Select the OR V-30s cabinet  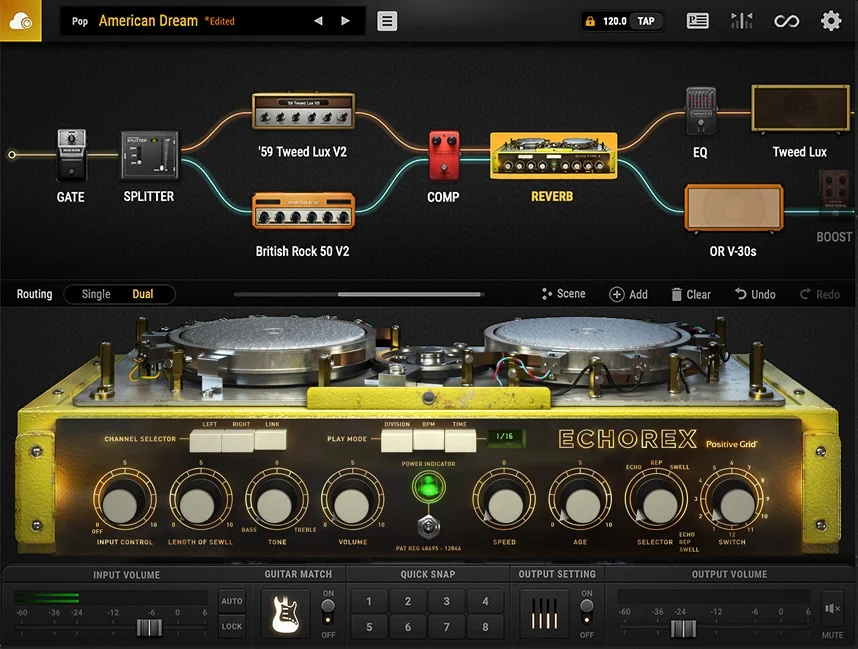[734, 208]
